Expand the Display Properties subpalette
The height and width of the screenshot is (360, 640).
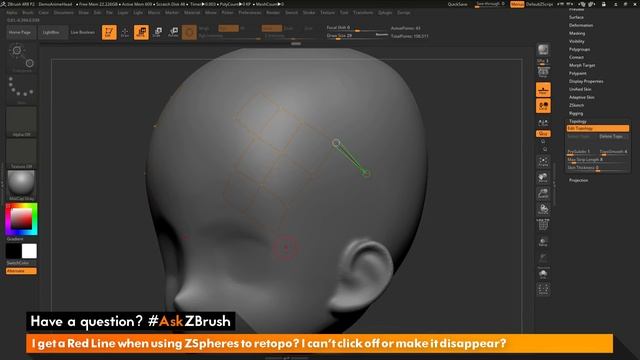[x=586, y=81]
